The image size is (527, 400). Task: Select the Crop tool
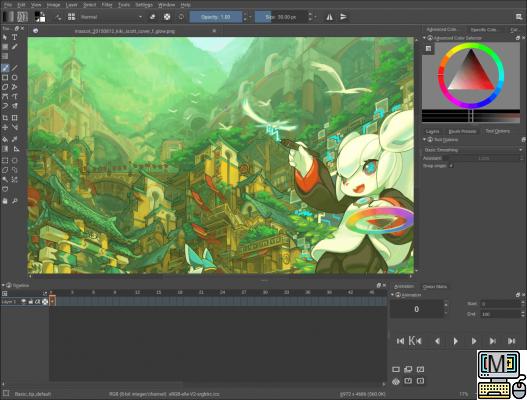(x=5, y=118)
